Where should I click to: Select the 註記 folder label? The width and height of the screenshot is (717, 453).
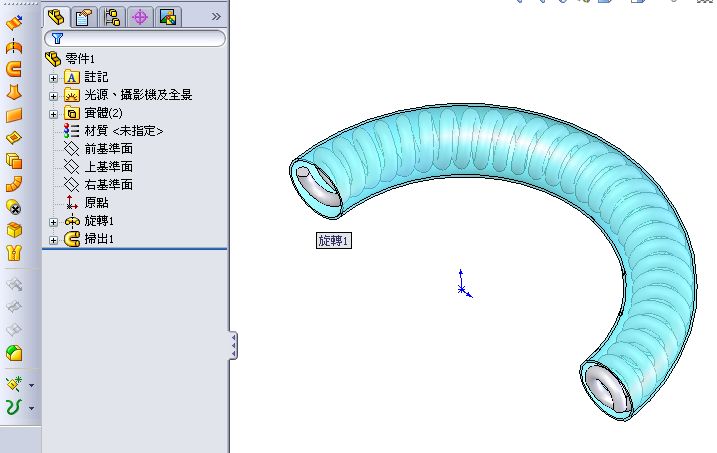click(x=96, y=77)
